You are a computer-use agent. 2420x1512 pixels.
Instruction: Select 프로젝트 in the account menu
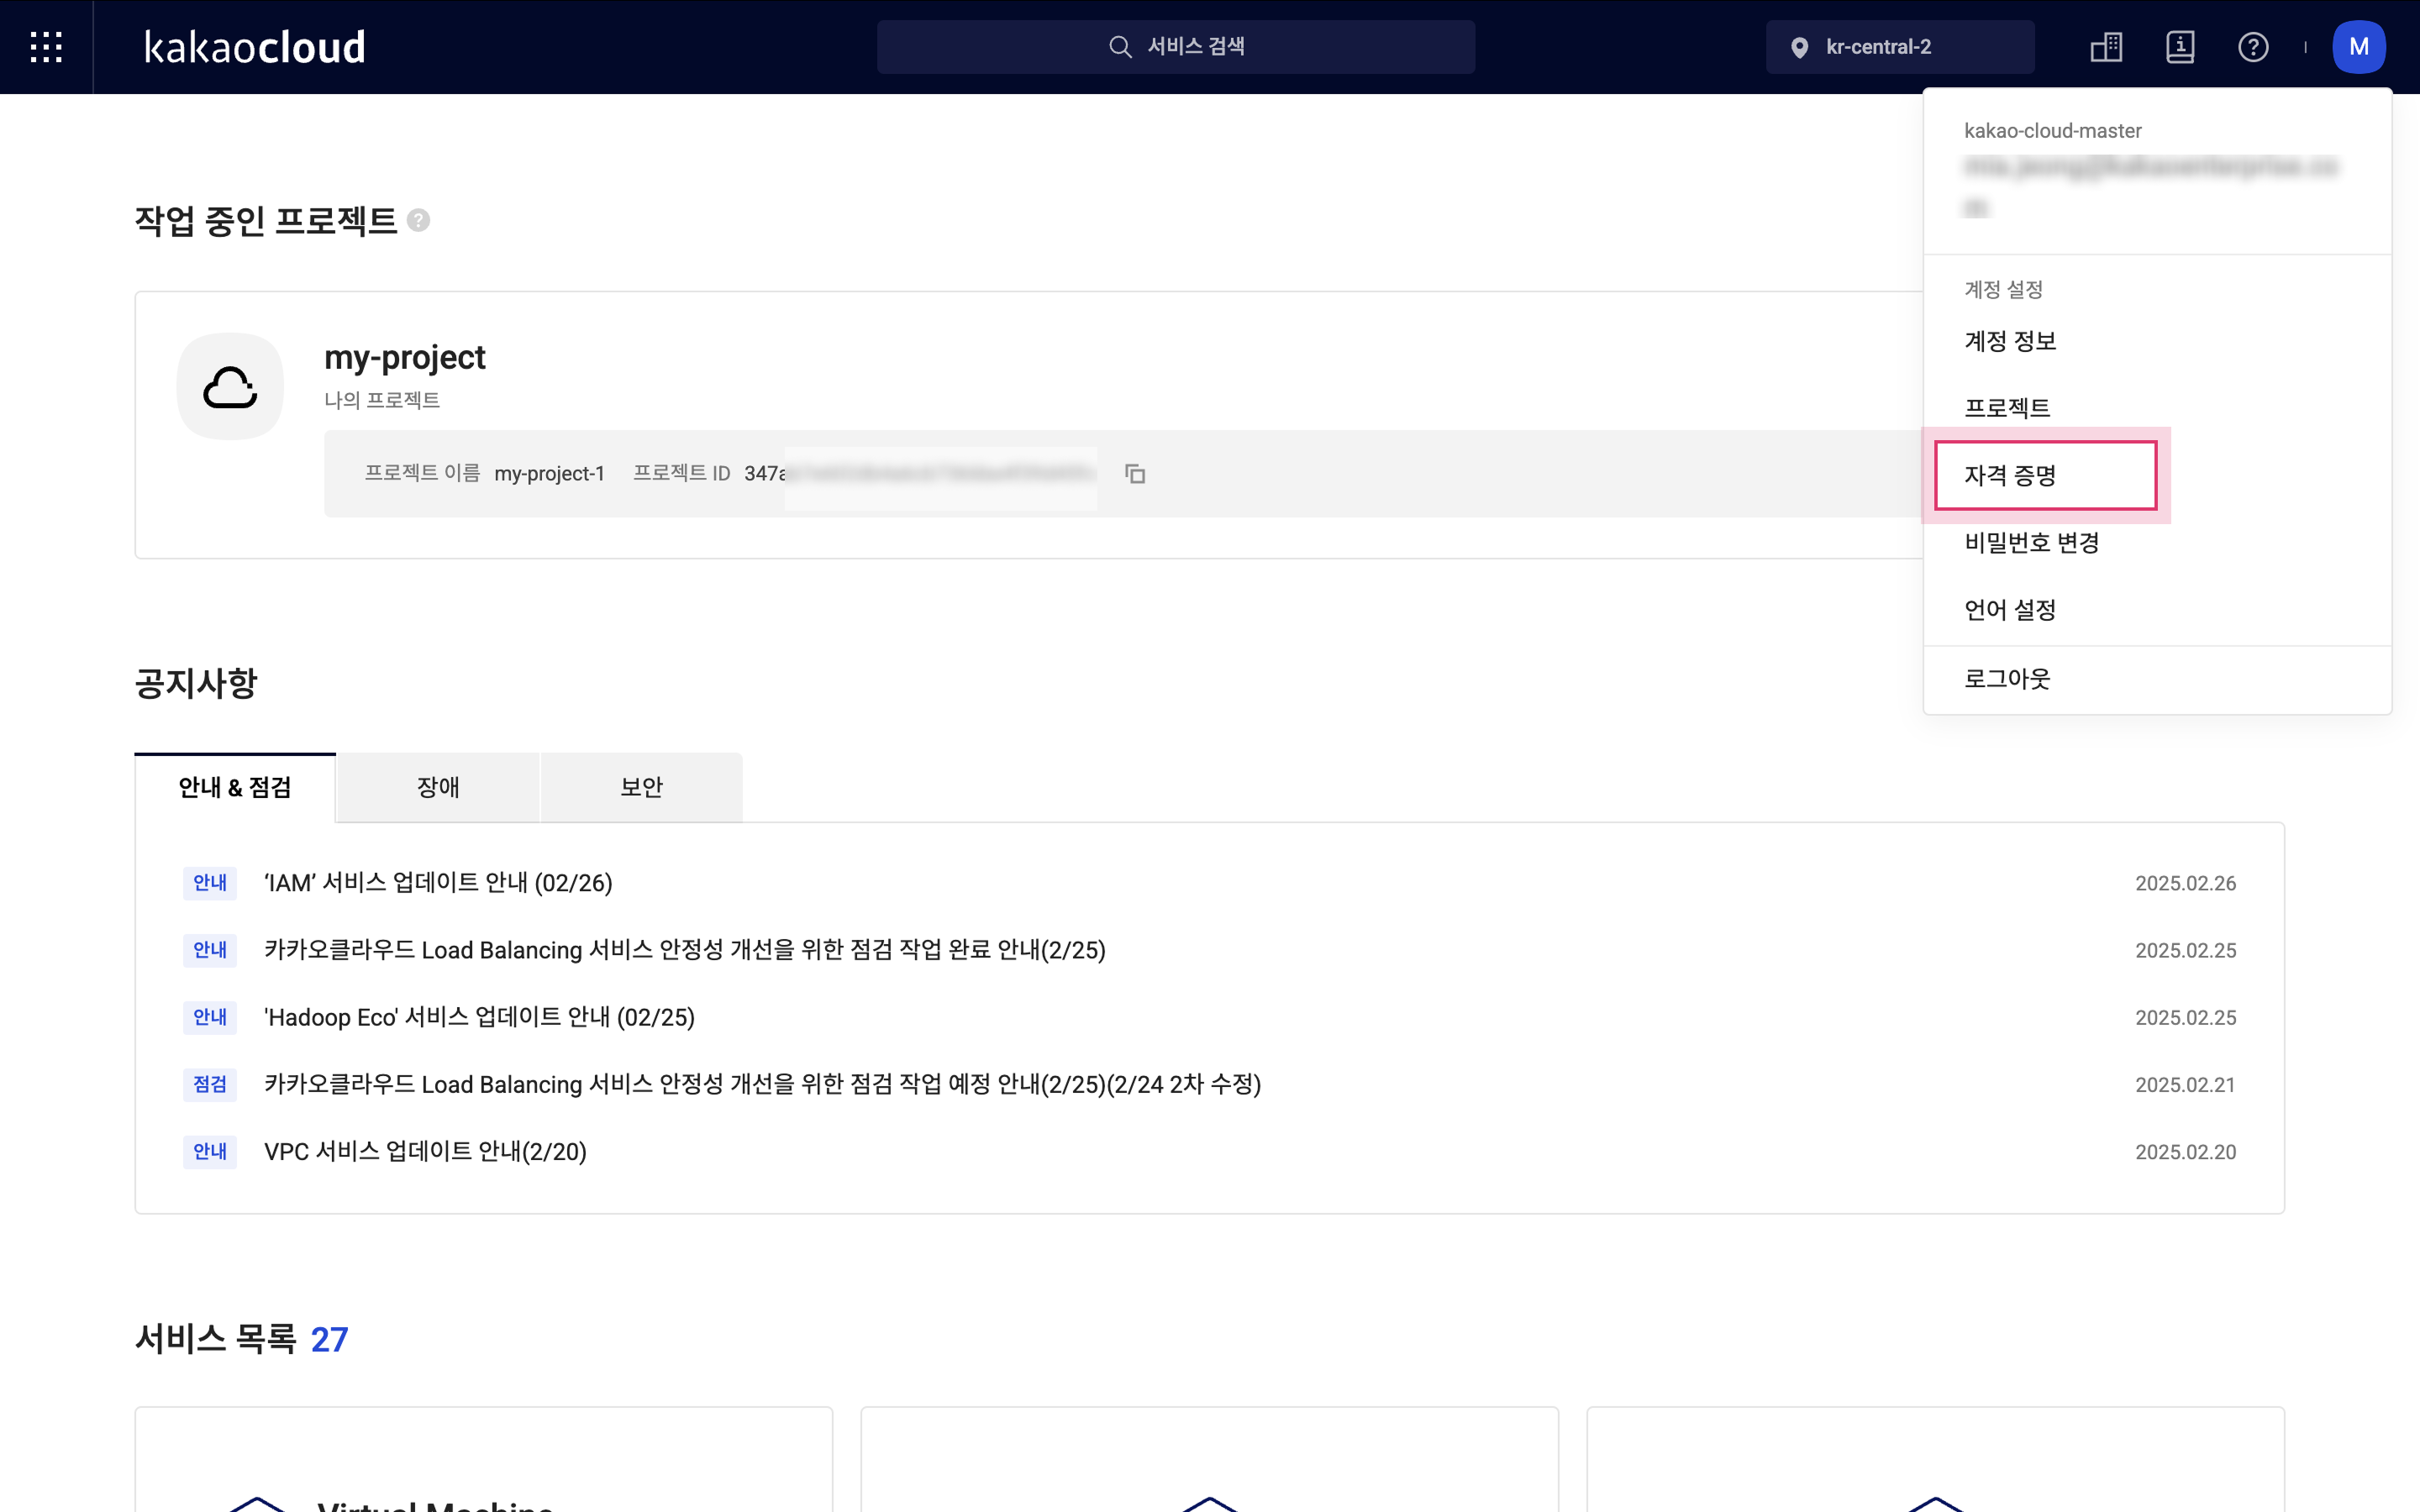pyautogui.click(x=2007, y=408)
